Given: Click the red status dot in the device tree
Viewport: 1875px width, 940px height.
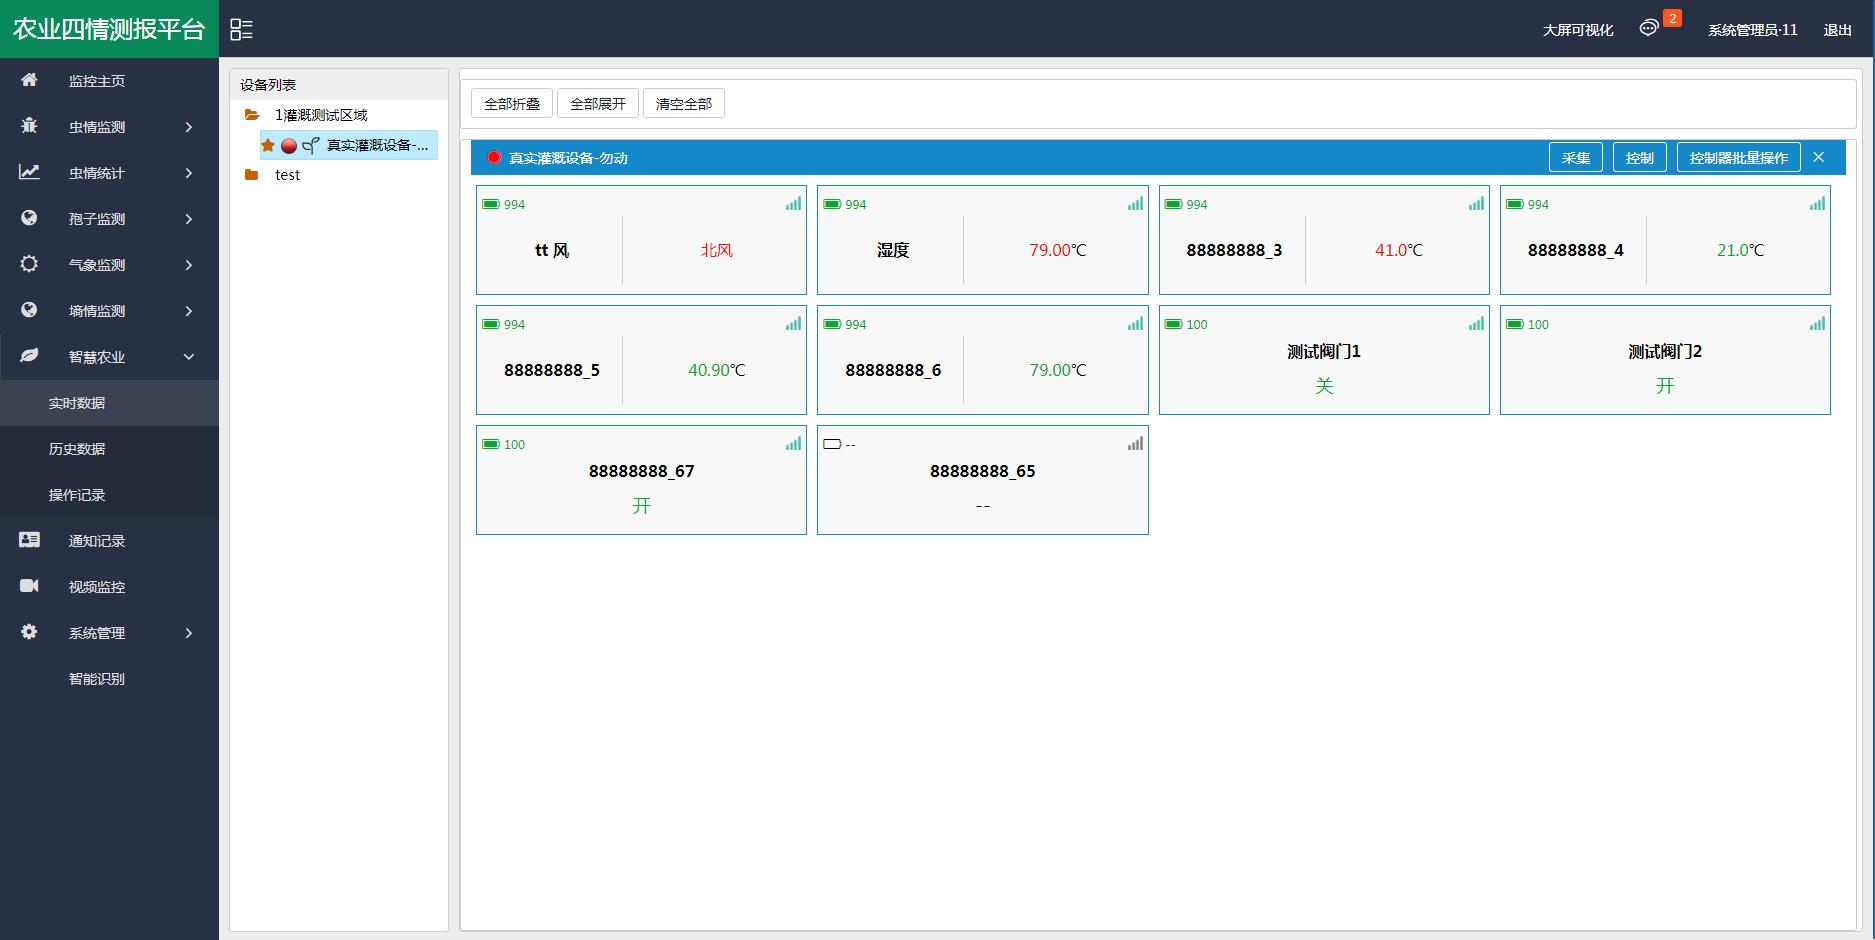Looking at the screenshot, I should (289, 146).
